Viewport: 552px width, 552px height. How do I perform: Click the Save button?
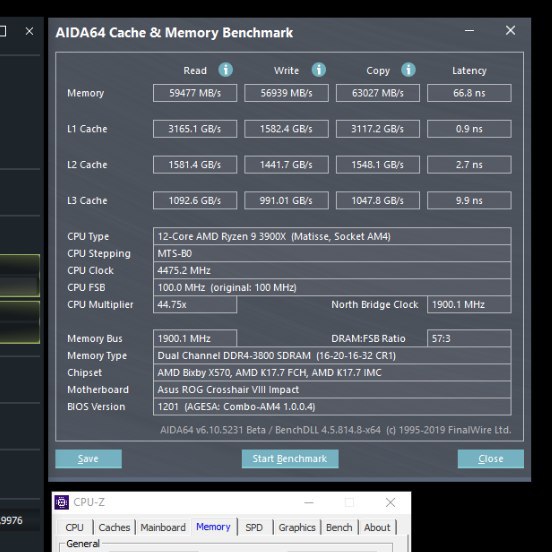coord(88,459)
